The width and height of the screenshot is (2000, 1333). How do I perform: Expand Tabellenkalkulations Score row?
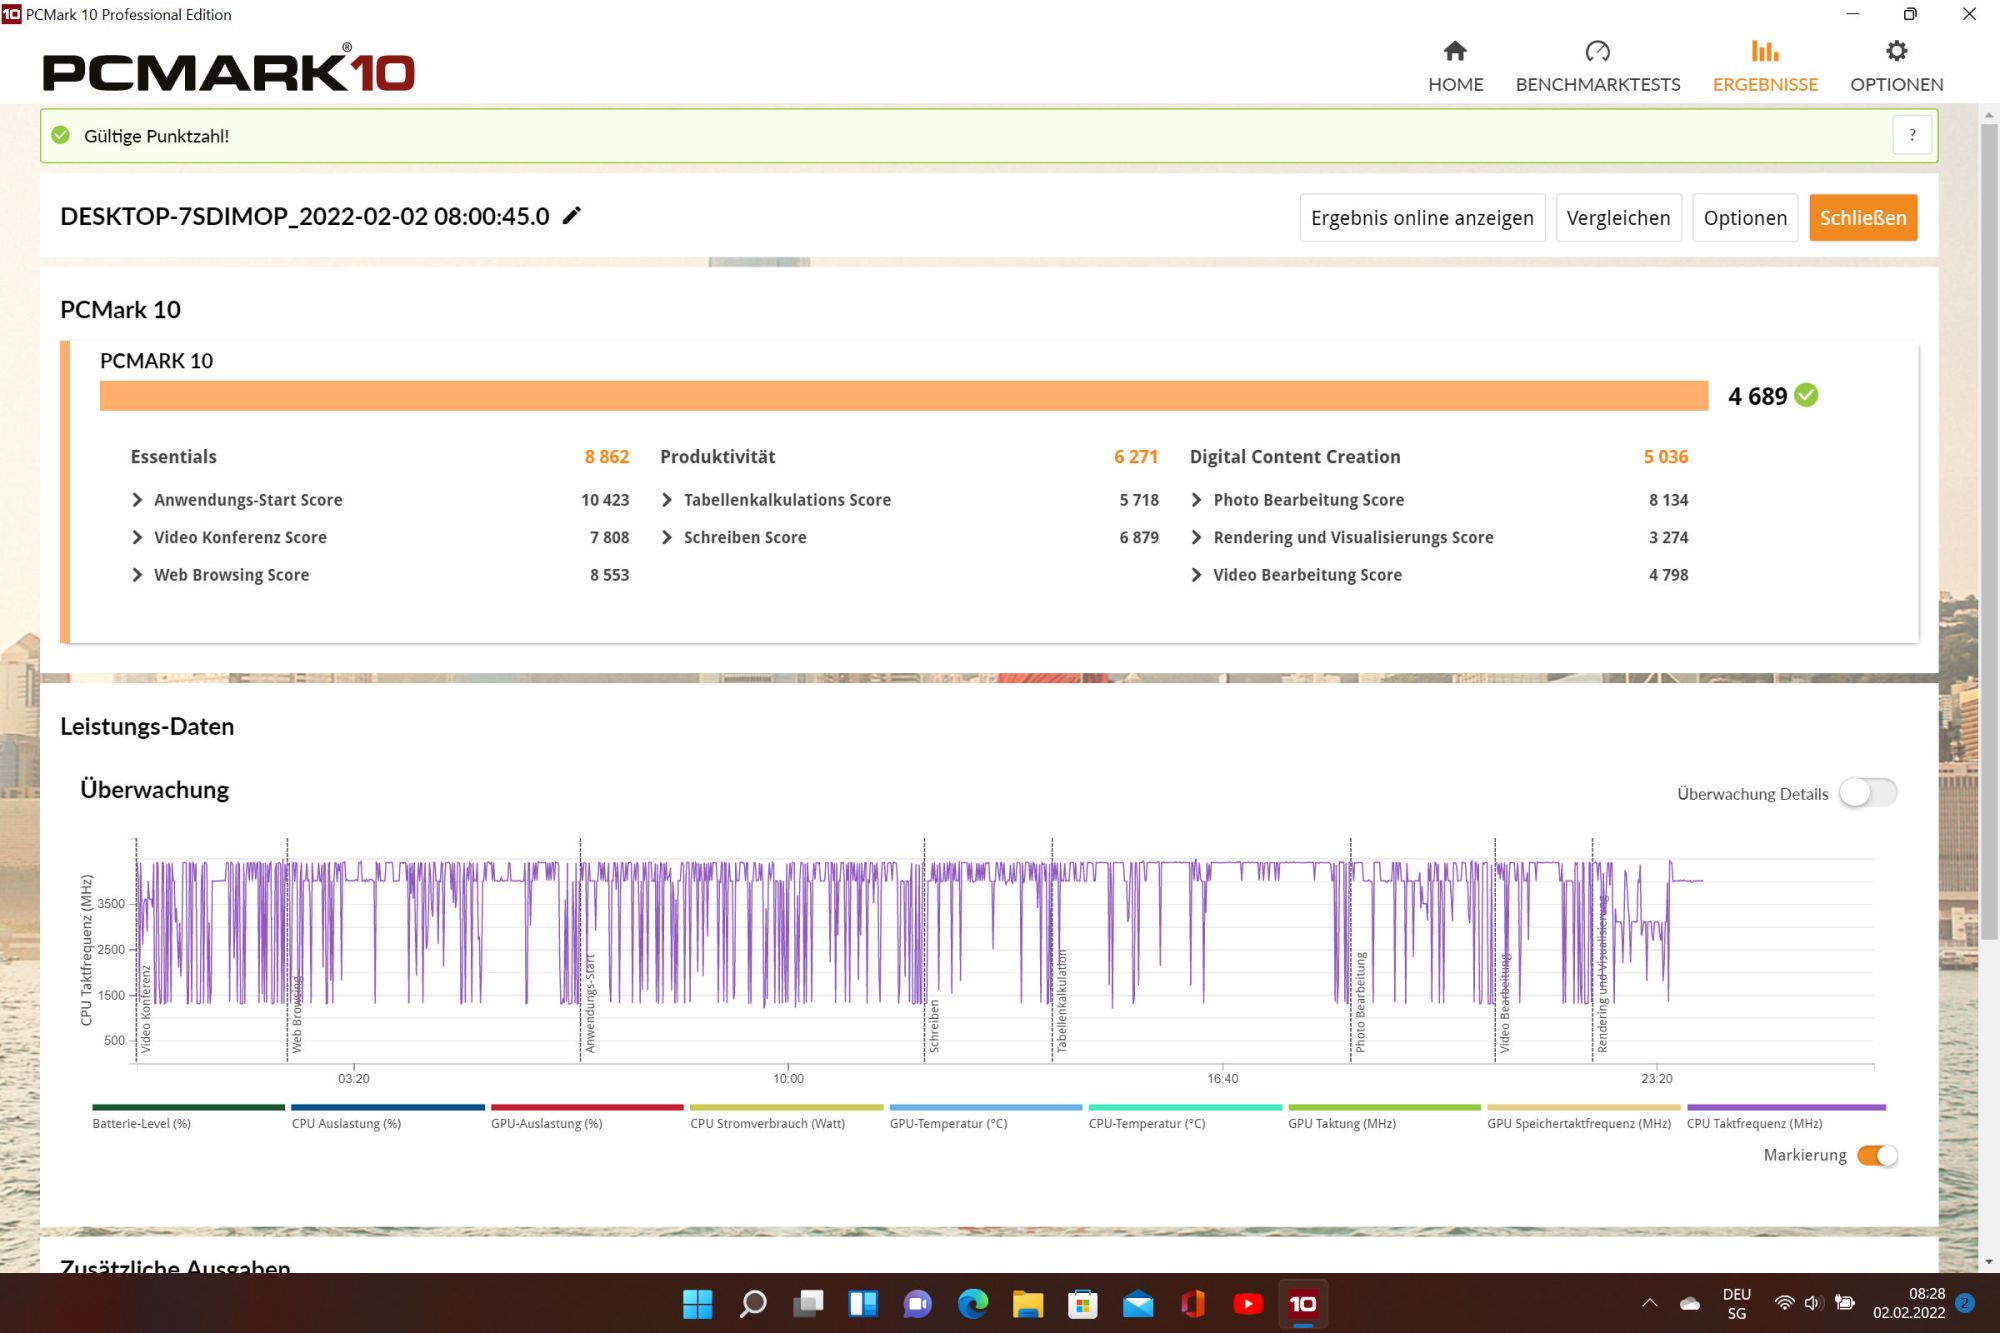tap(909, 499)
